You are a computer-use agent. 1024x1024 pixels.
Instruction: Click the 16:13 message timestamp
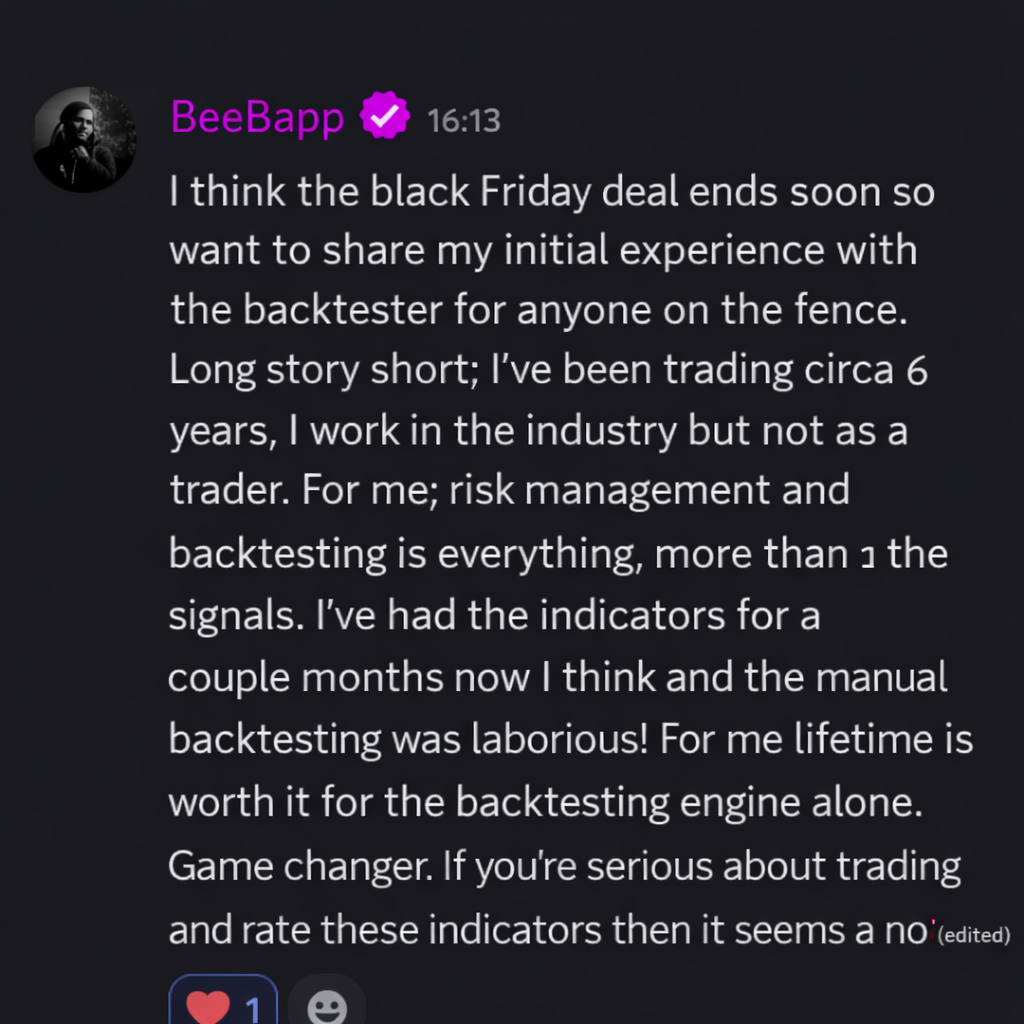pyautogui.click(x=463, y=121)
